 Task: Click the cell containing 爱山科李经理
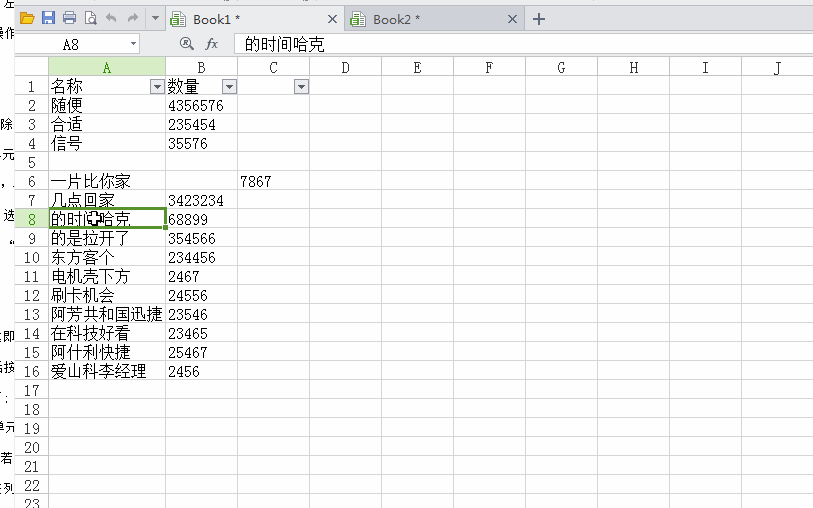point(107,372)
